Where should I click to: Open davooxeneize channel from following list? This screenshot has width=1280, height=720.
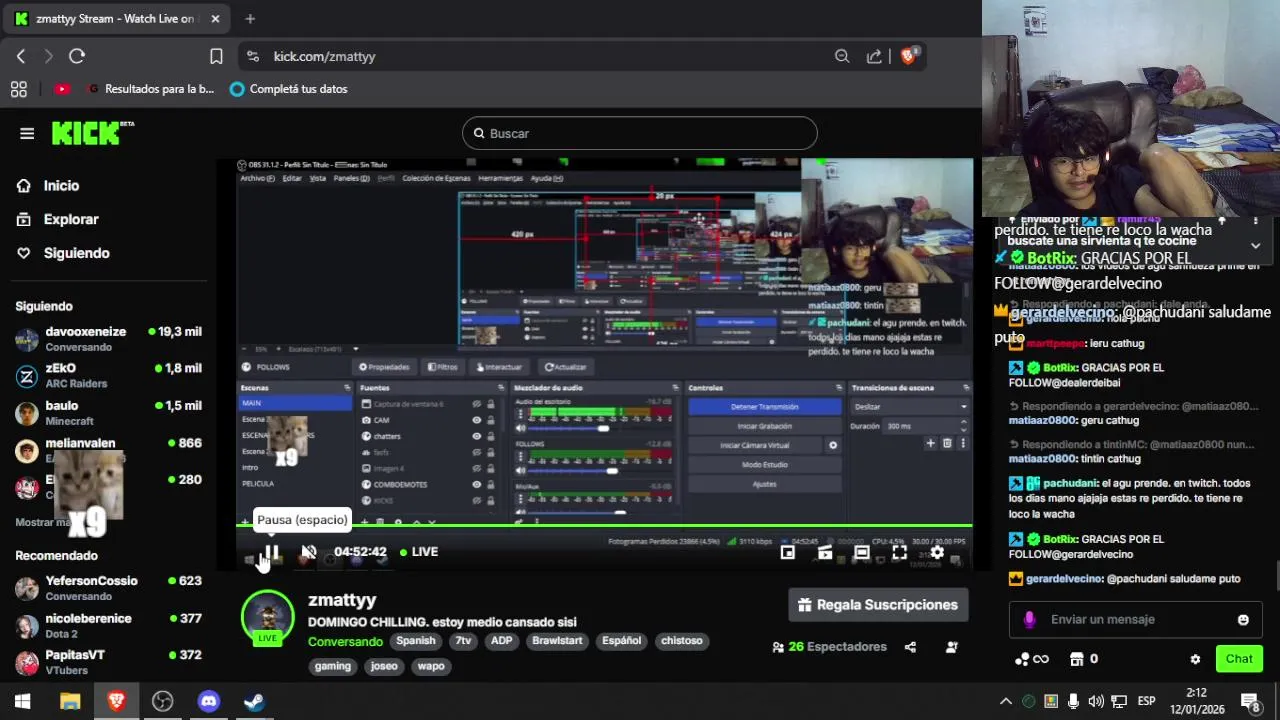tap(108, 339)
